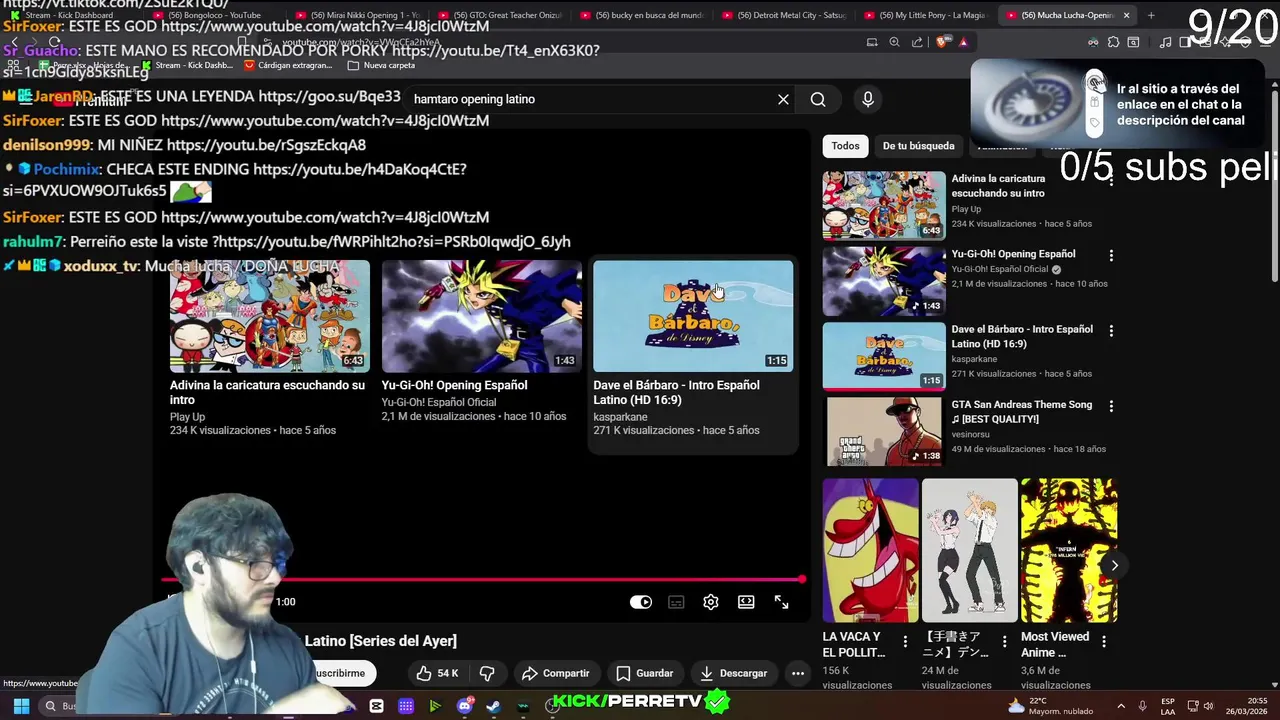
Task: Seek on the red video progress bar
Action: (483, 580)
